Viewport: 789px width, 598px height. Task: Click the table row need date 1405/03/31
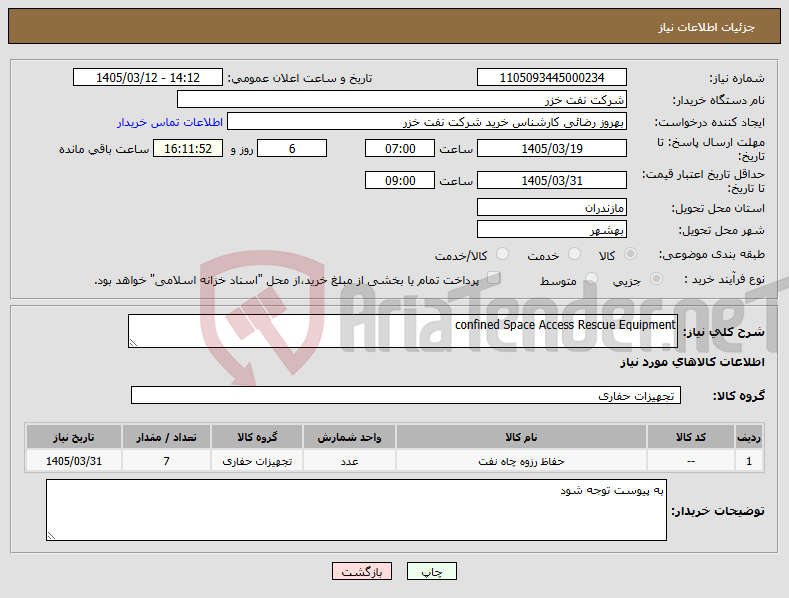point(74,461)
